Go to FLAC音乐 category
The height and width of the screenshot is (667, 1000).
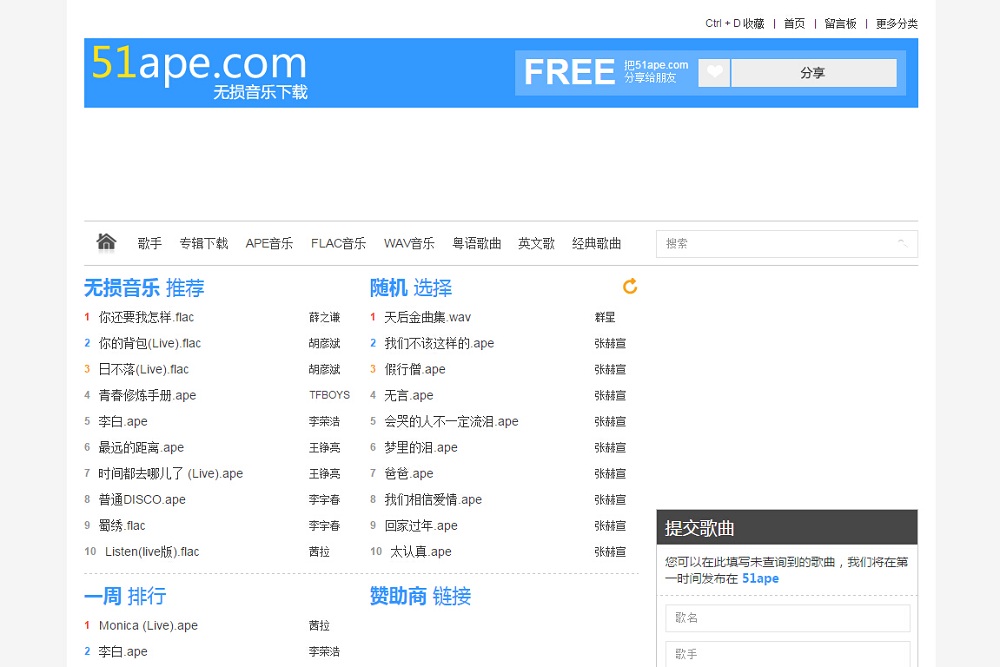(x=339, y=244)
